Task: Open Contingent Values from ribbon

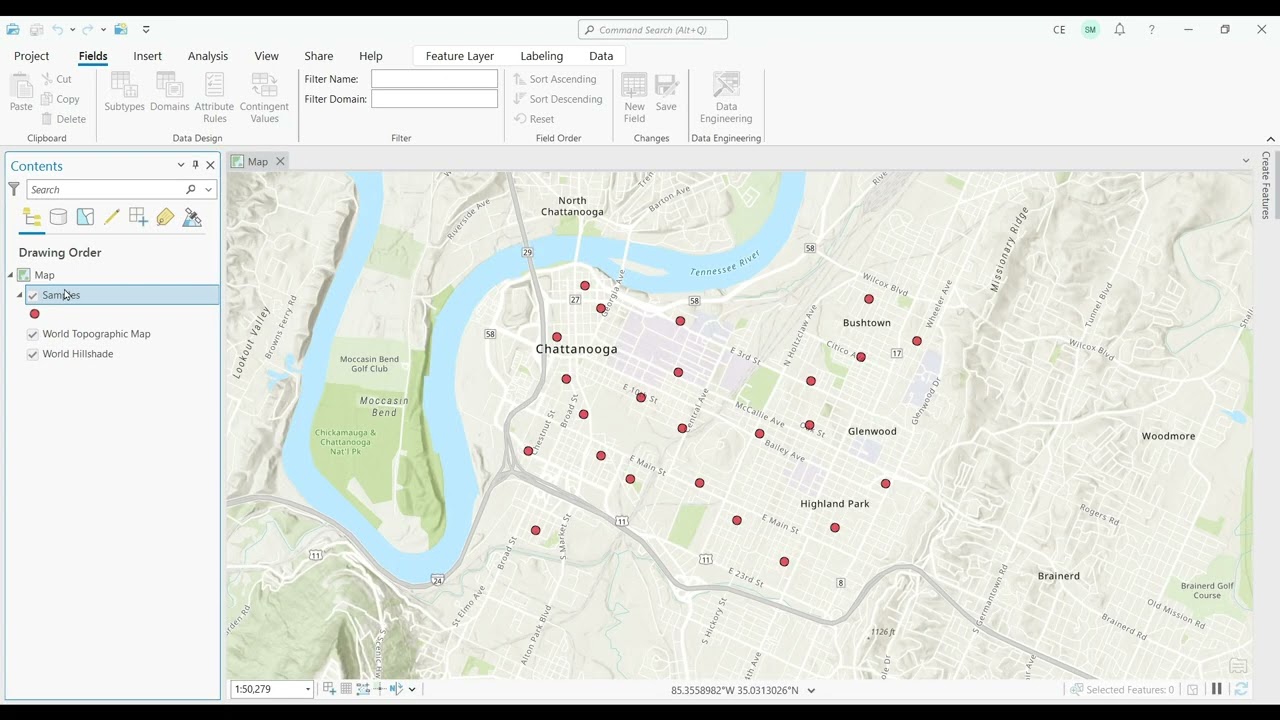Action: tap(264, 98)
